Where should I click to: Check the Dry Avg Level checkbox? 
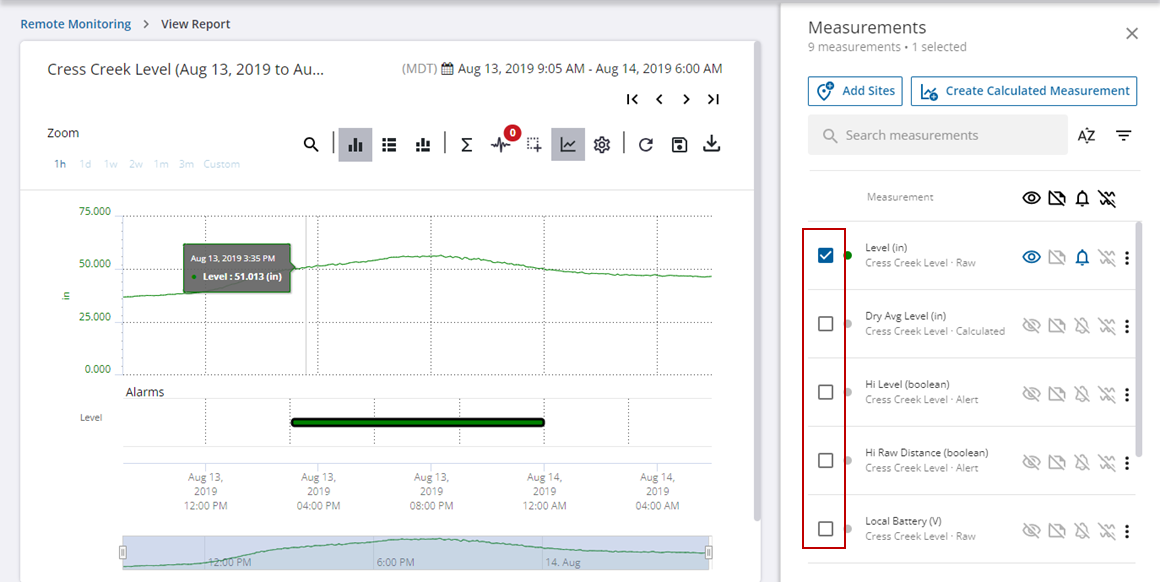[x=825, y=324]
